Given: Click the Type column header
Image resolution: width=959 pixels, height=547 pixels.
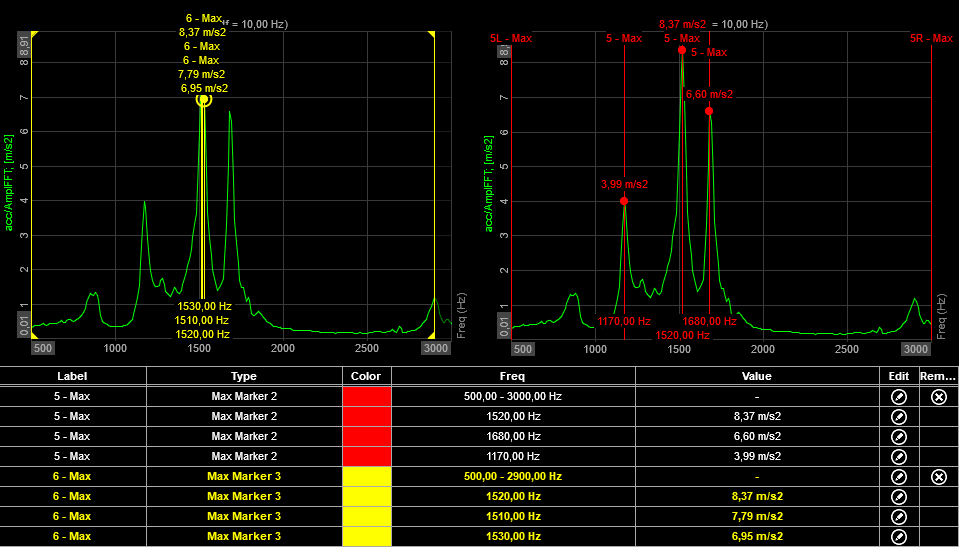Looking at the screenshot, I should click(244, 376).
